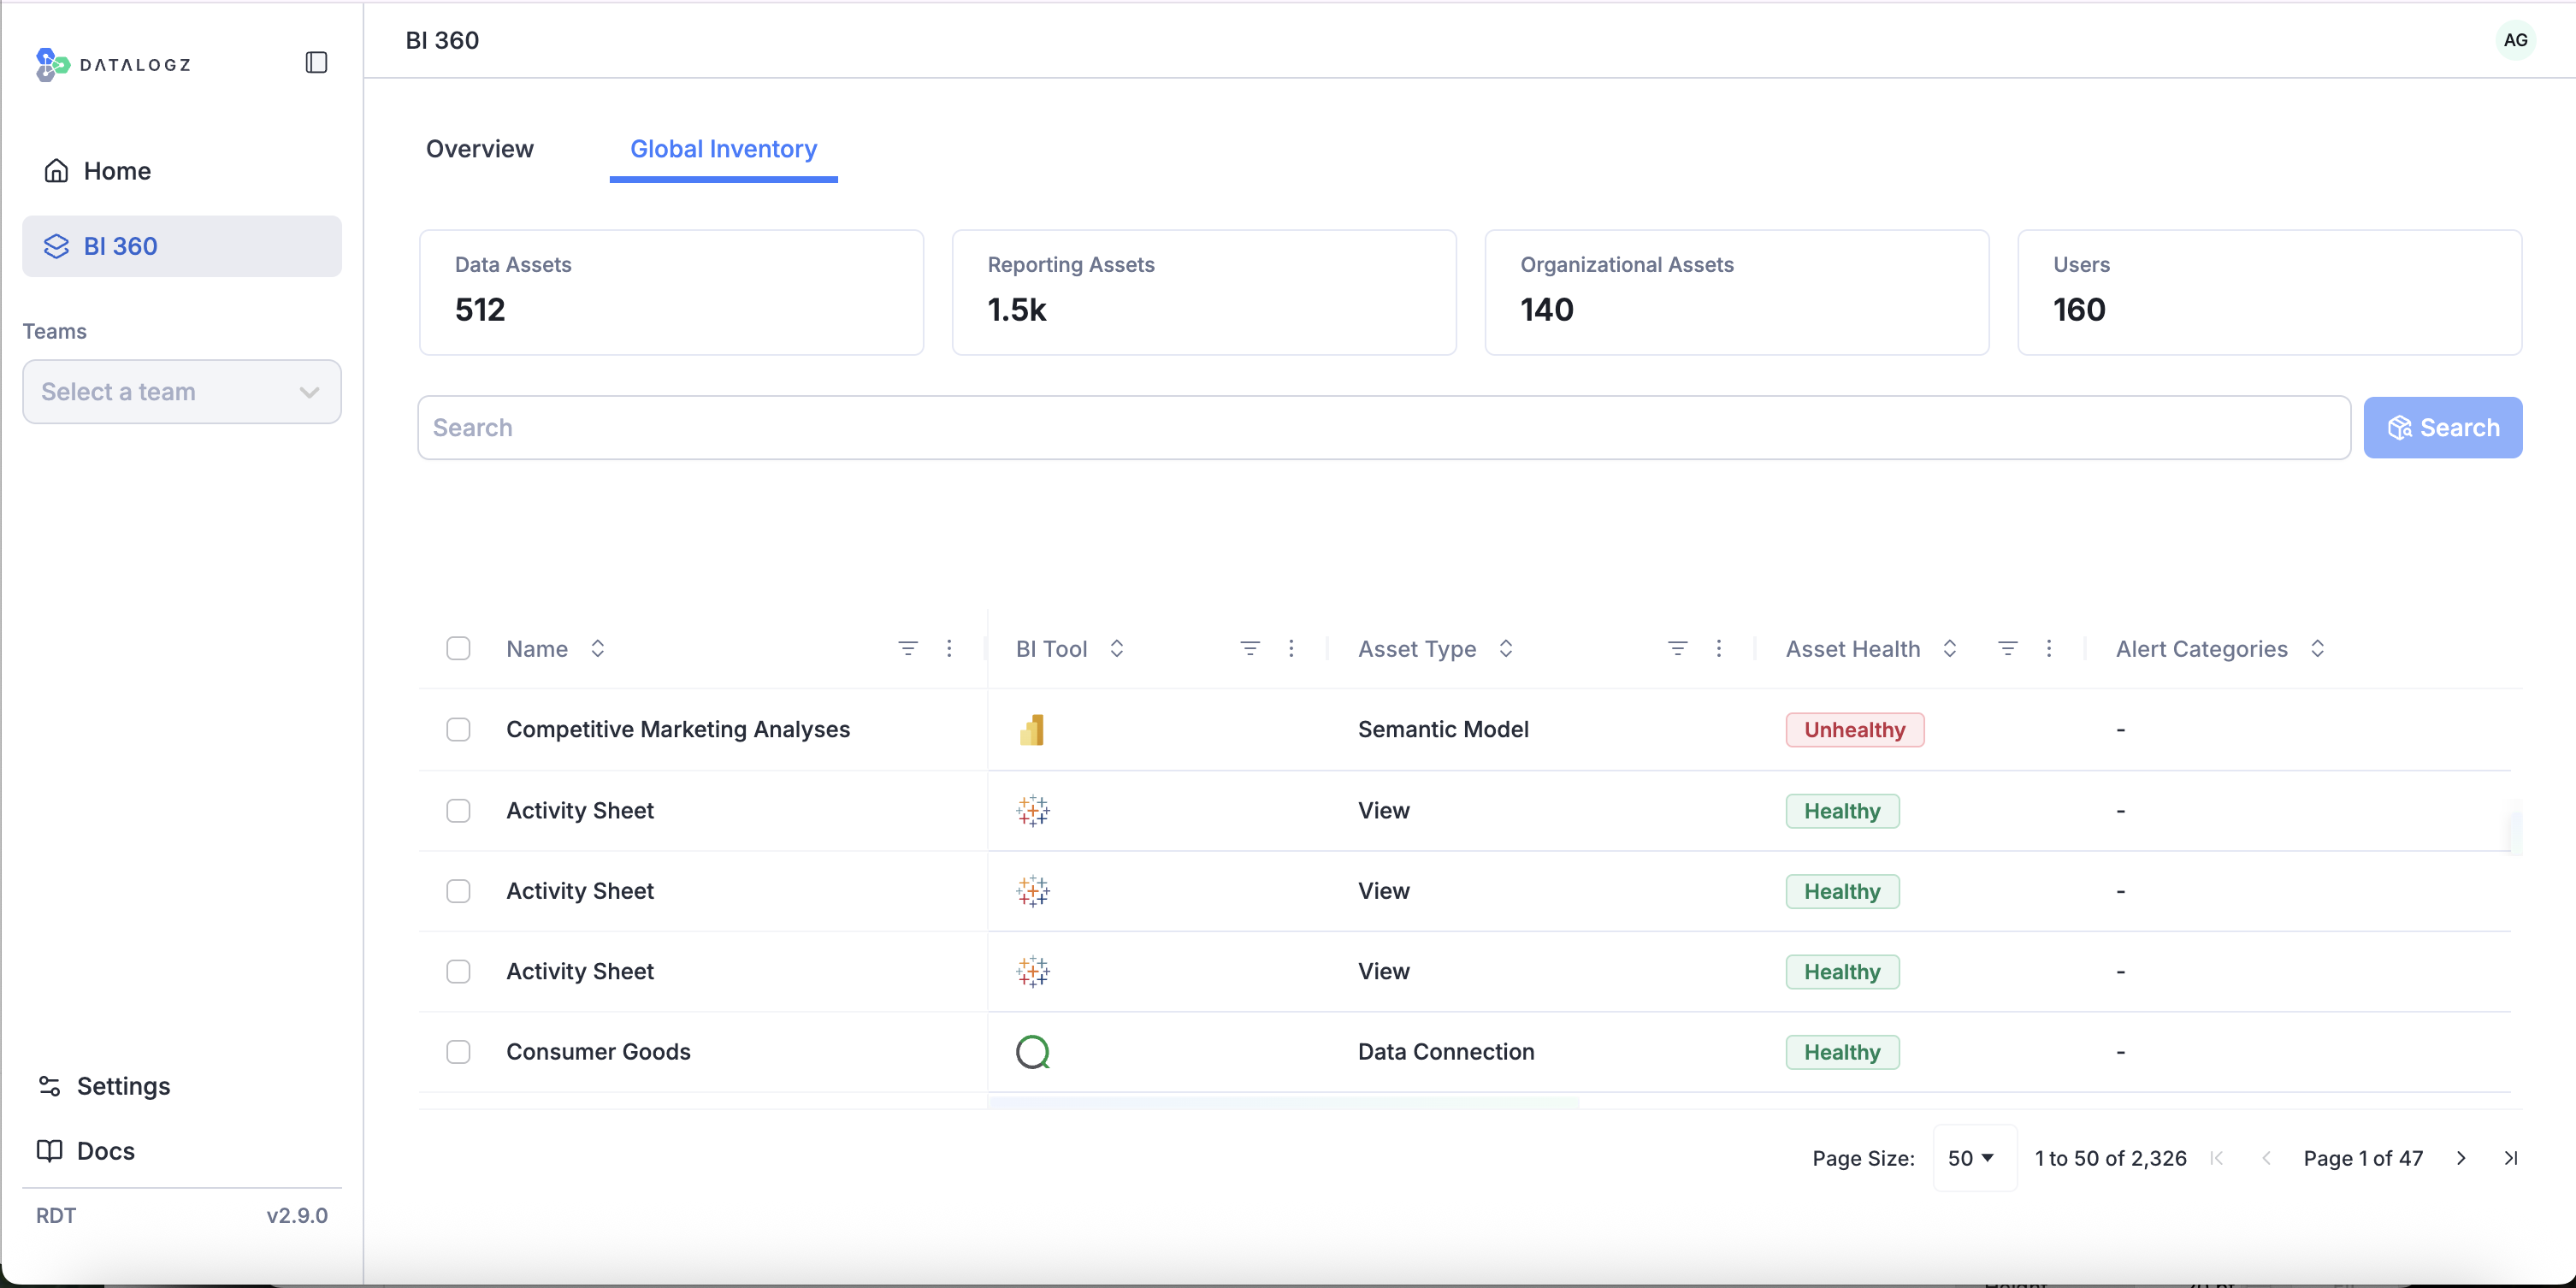Click the blue Search button

tap(2442, 428)
